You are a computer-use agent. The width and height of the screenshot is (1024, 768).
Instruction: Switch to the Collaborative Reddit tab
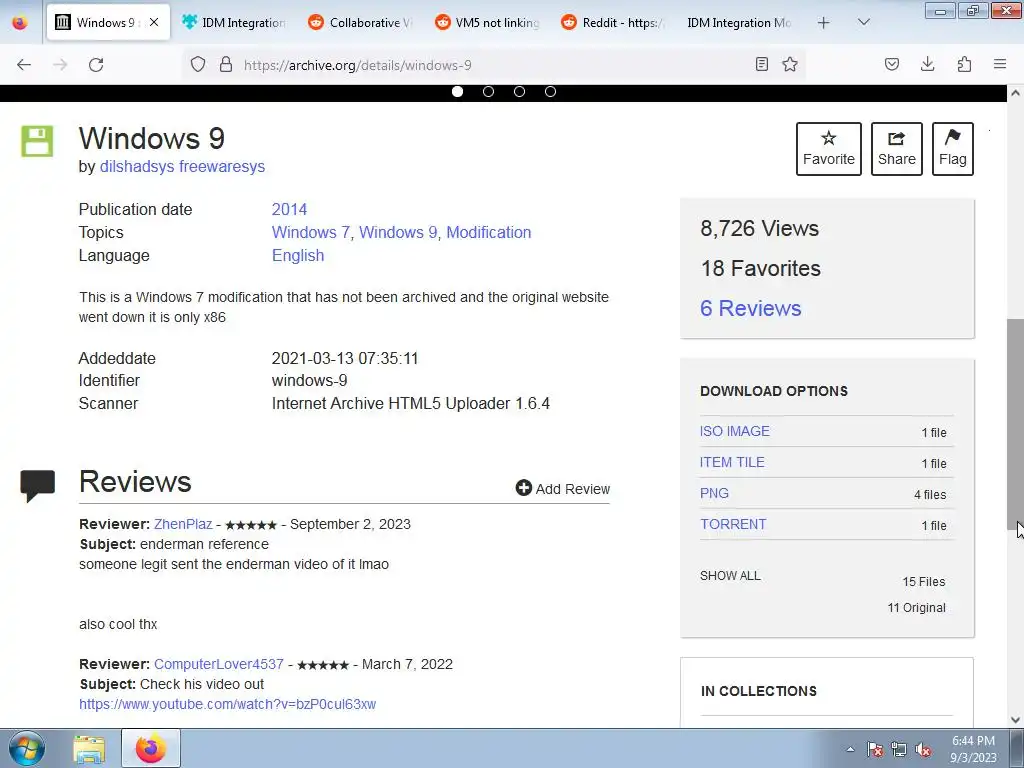360,22
